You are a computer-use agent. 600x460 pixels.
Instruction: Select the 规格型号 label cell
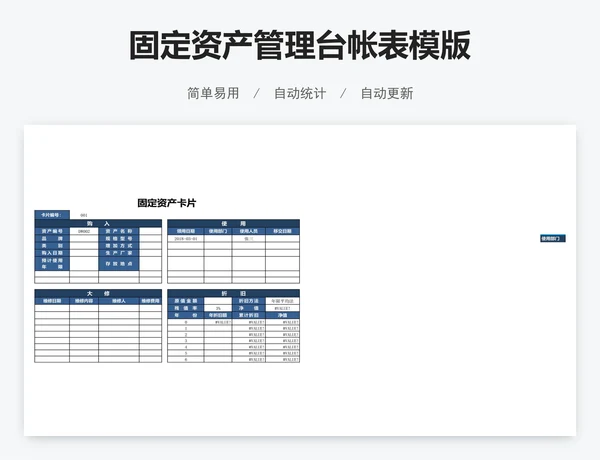tap(119, 238)
